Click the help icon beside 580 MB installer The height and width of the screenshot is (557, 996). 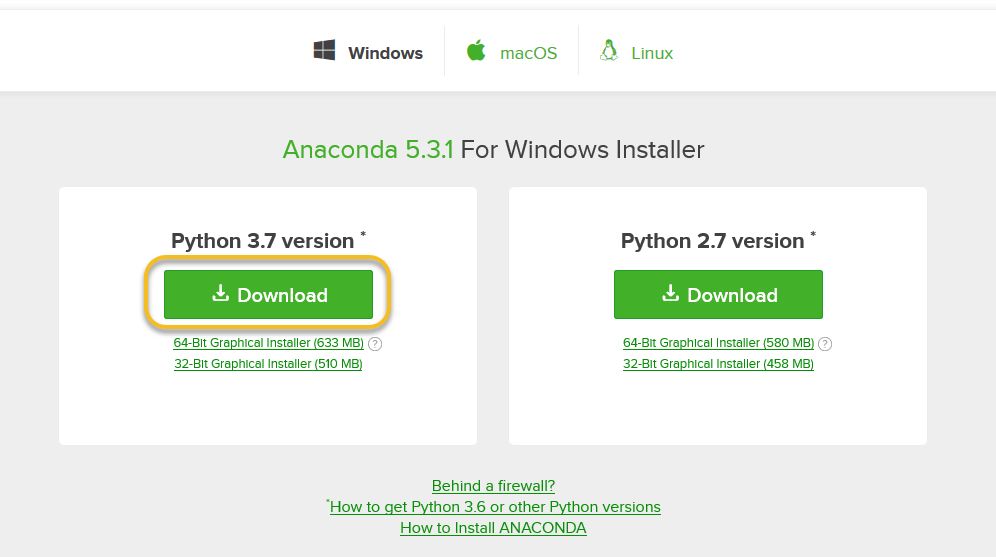pos(824,344)
